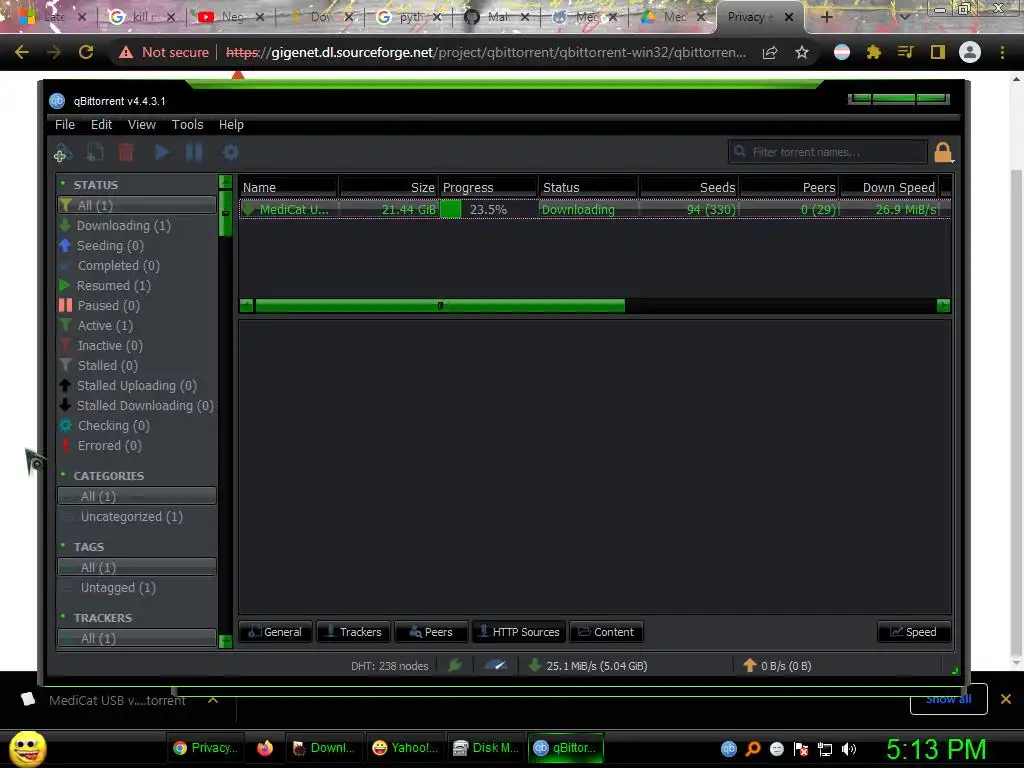Open qBittorrent Options gear icon
This screenshot has height=768, width=1024.
231,152
